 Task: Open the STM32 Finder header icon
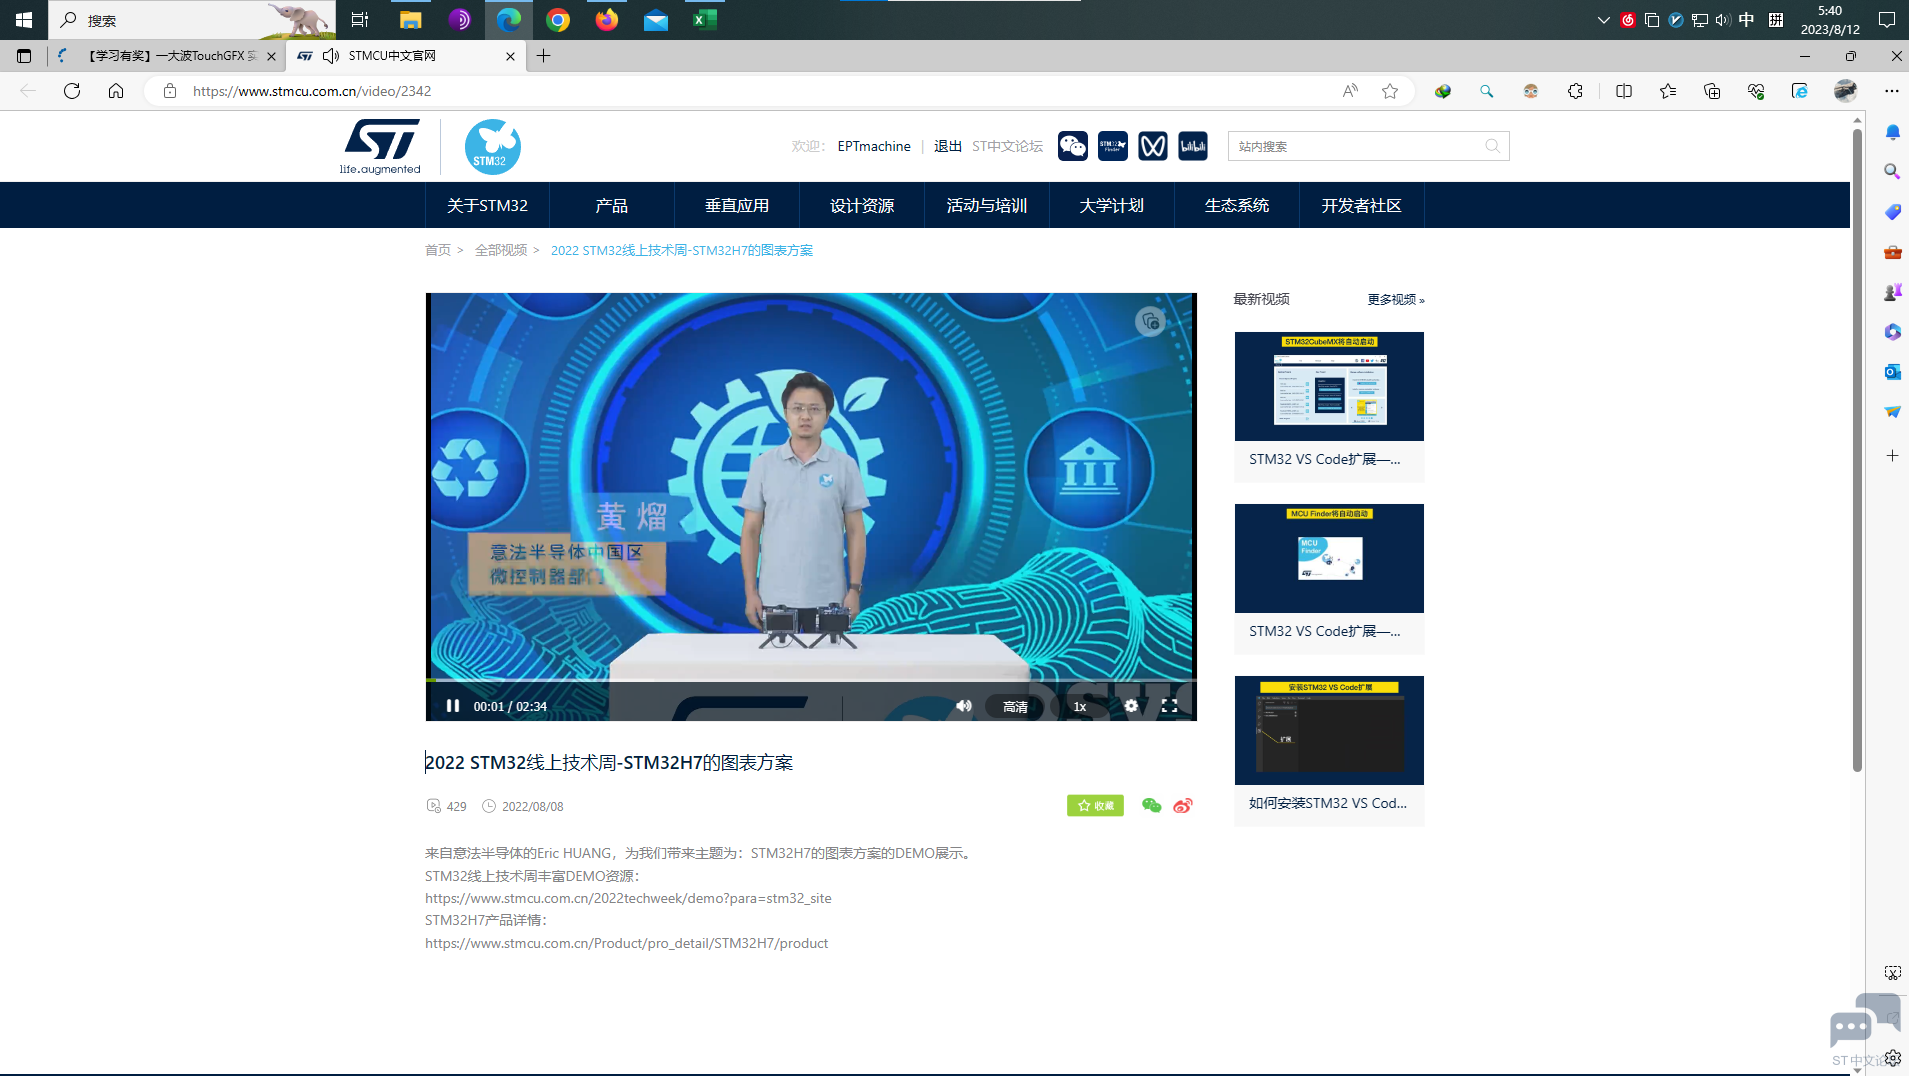click(x=1112, y=146)
